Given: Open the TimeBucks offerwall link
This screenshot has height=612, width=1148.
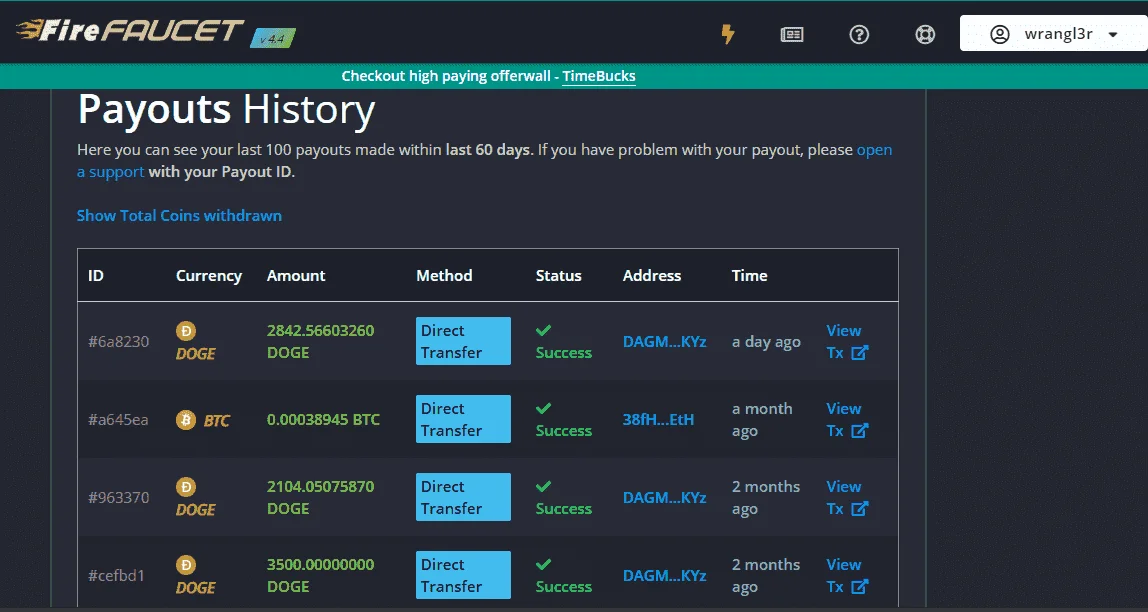Looking at the screenshot, I should point(598,75).
